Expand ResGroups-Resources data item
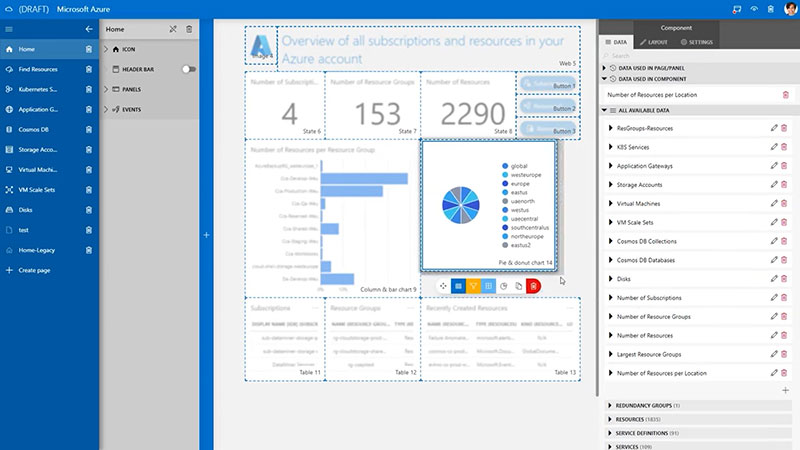 tap(611, 128)
